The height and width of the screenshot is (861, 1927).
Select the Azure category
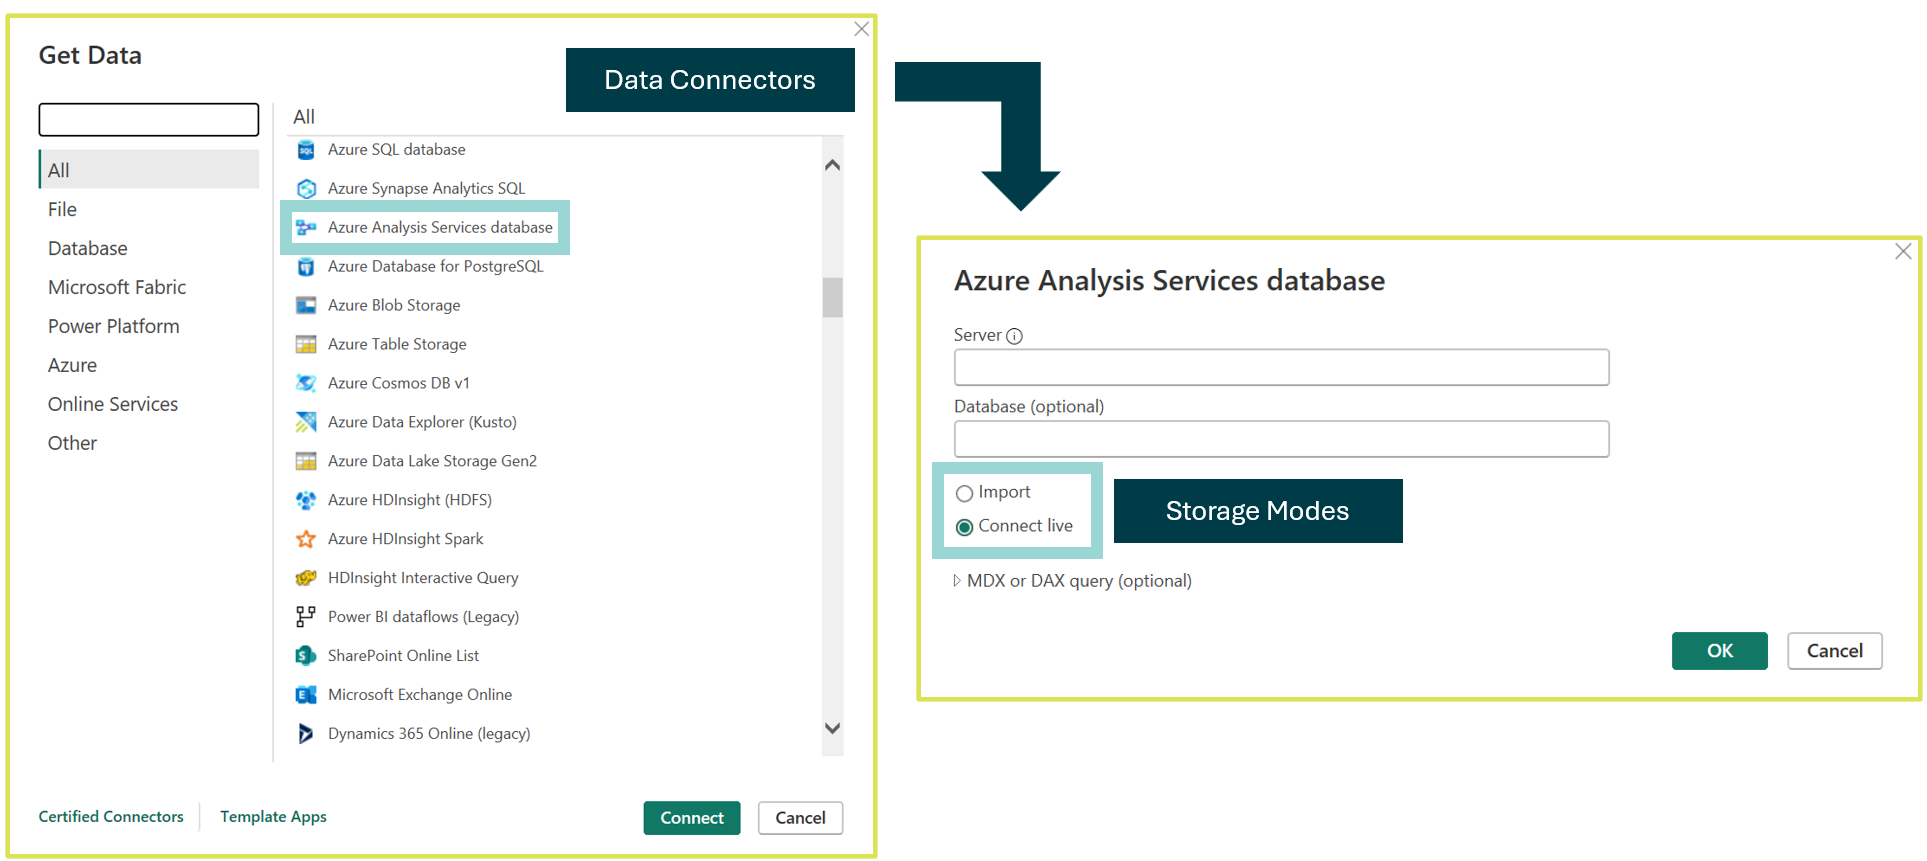point(149,365)
